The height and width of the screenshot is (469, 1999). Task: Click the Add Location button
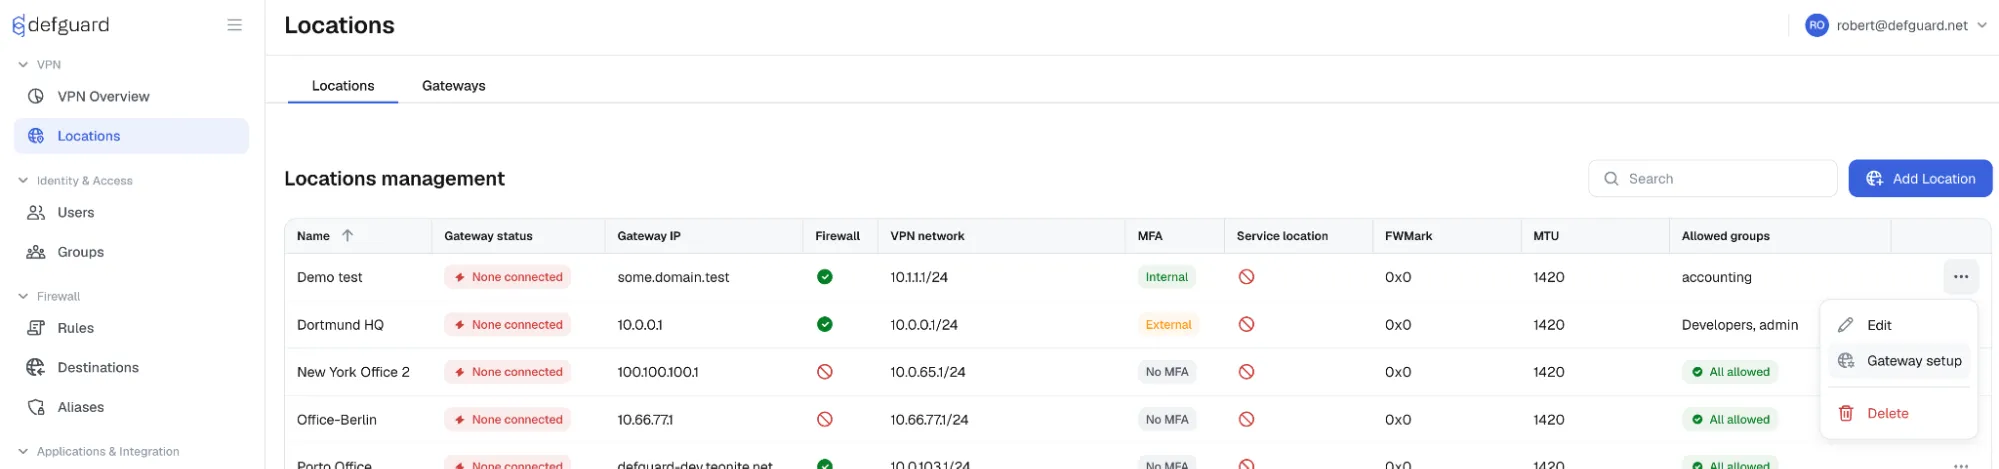tap(1919, 178)
